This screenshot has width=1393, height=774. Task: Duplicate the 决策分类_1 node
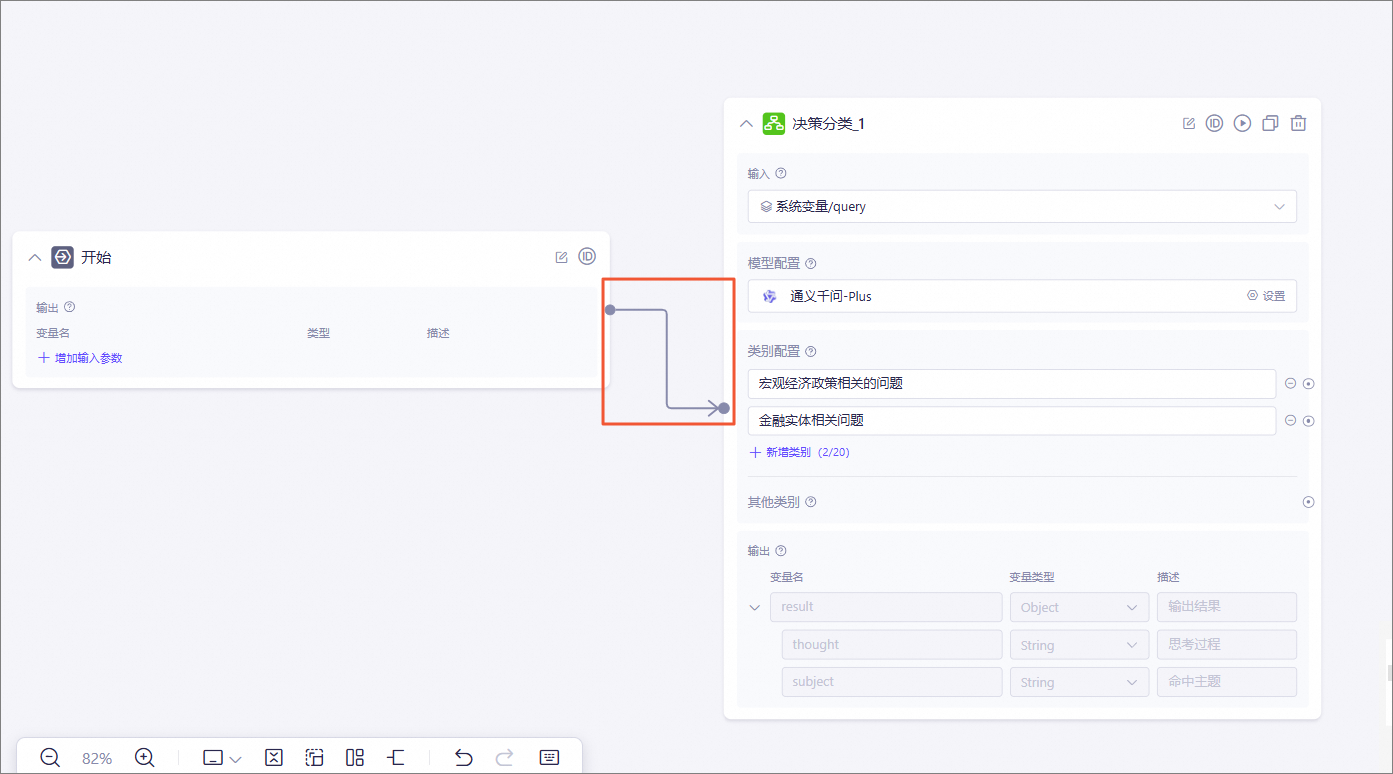(1270, 124)
